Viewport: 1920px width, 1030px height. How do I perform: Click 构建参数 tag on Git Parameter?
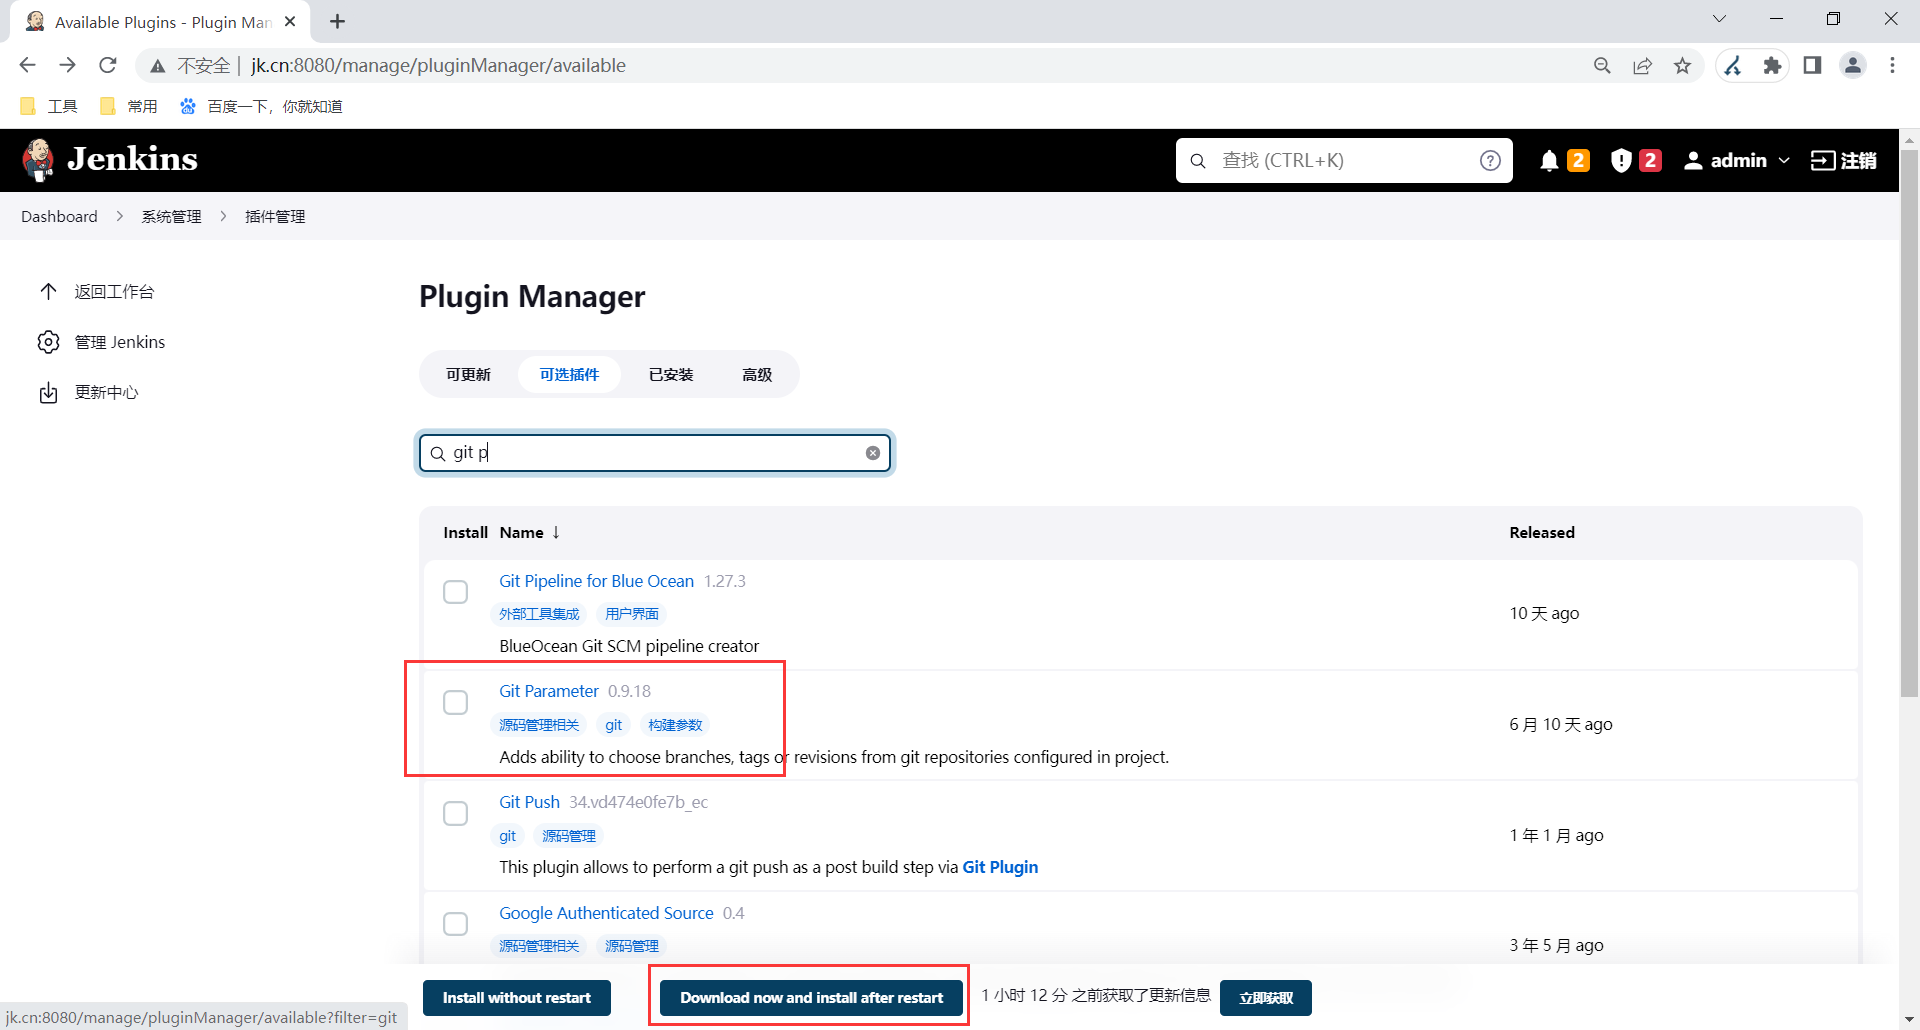click(x=675, y=725)
